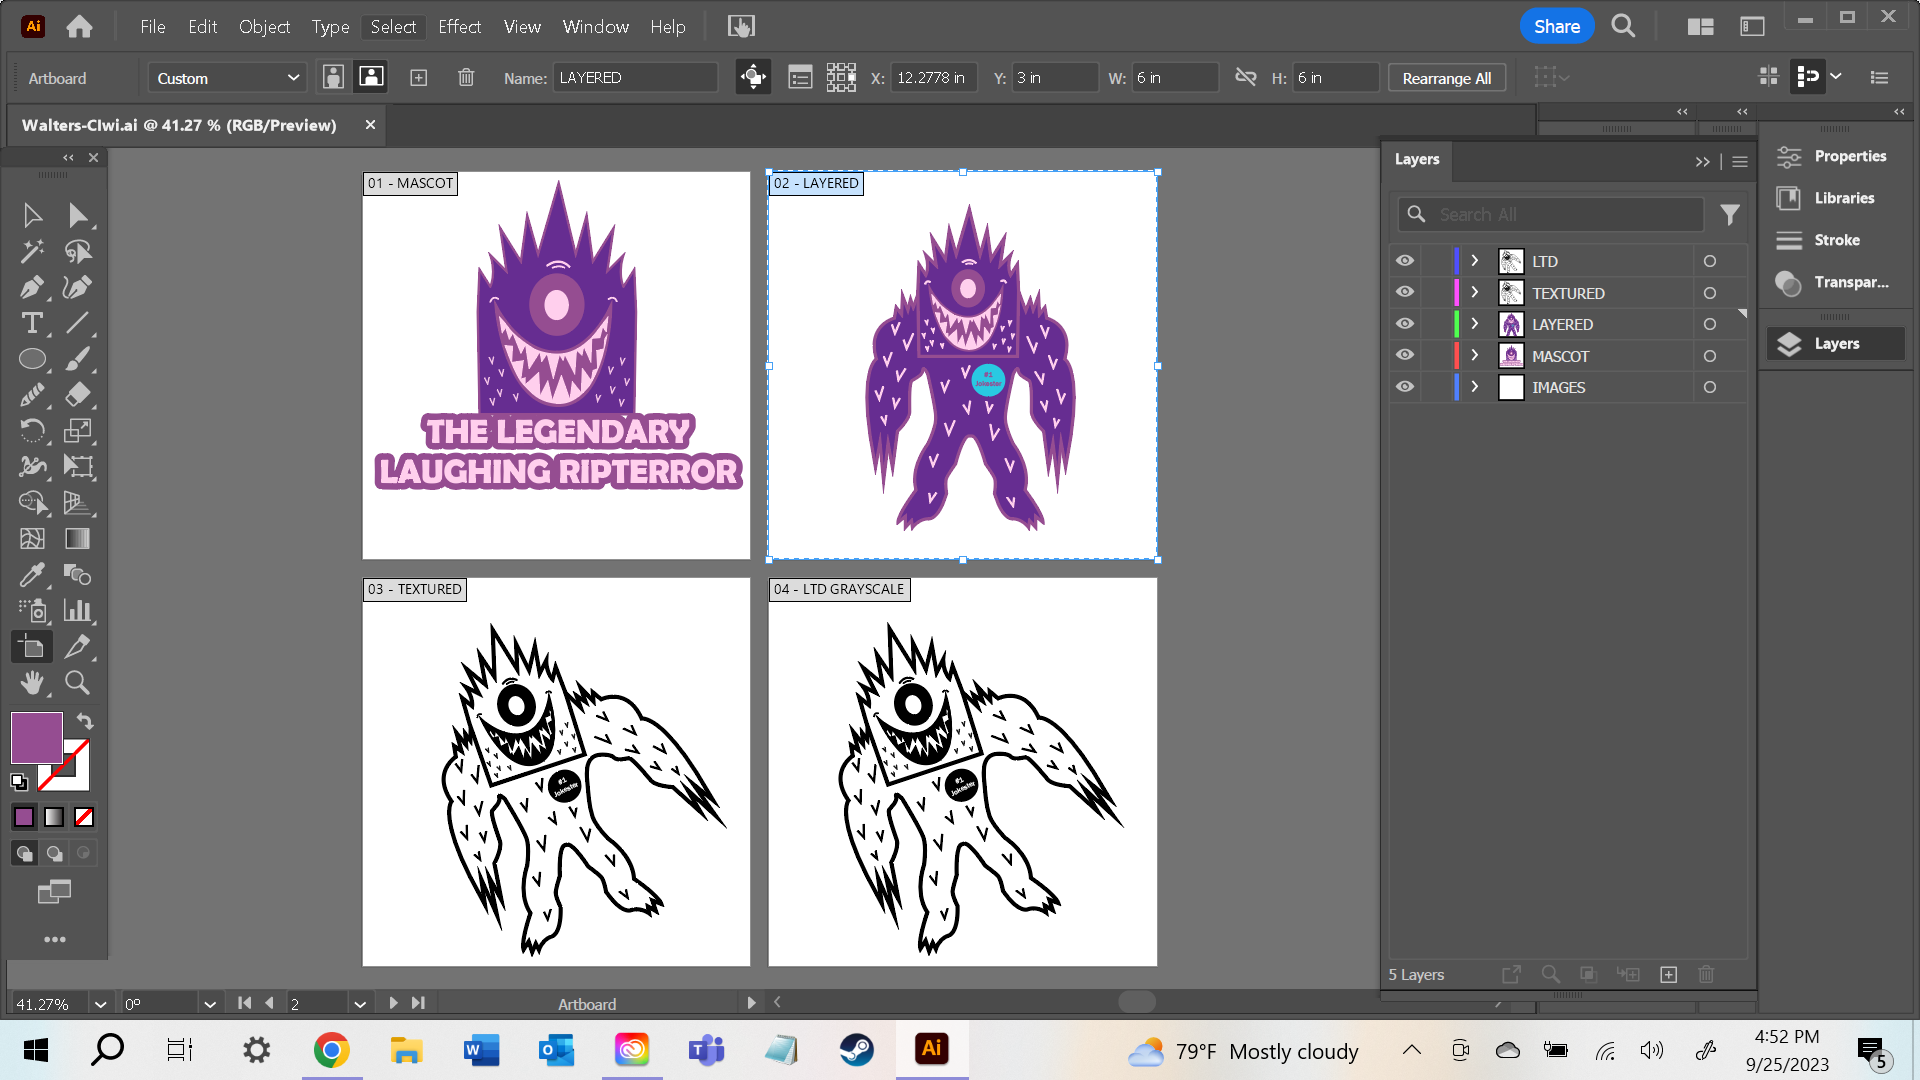
Task: Open the Home screen icon
Action: tap(79, 27)
